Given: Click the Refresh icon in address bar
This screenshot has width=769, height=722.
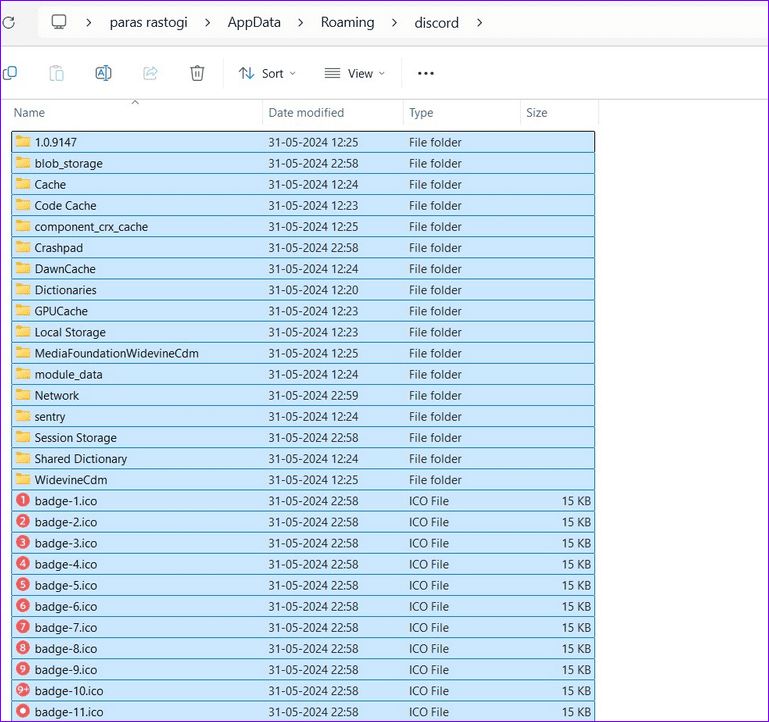Looking at the screenshot, I should click(x=8, y=23).
